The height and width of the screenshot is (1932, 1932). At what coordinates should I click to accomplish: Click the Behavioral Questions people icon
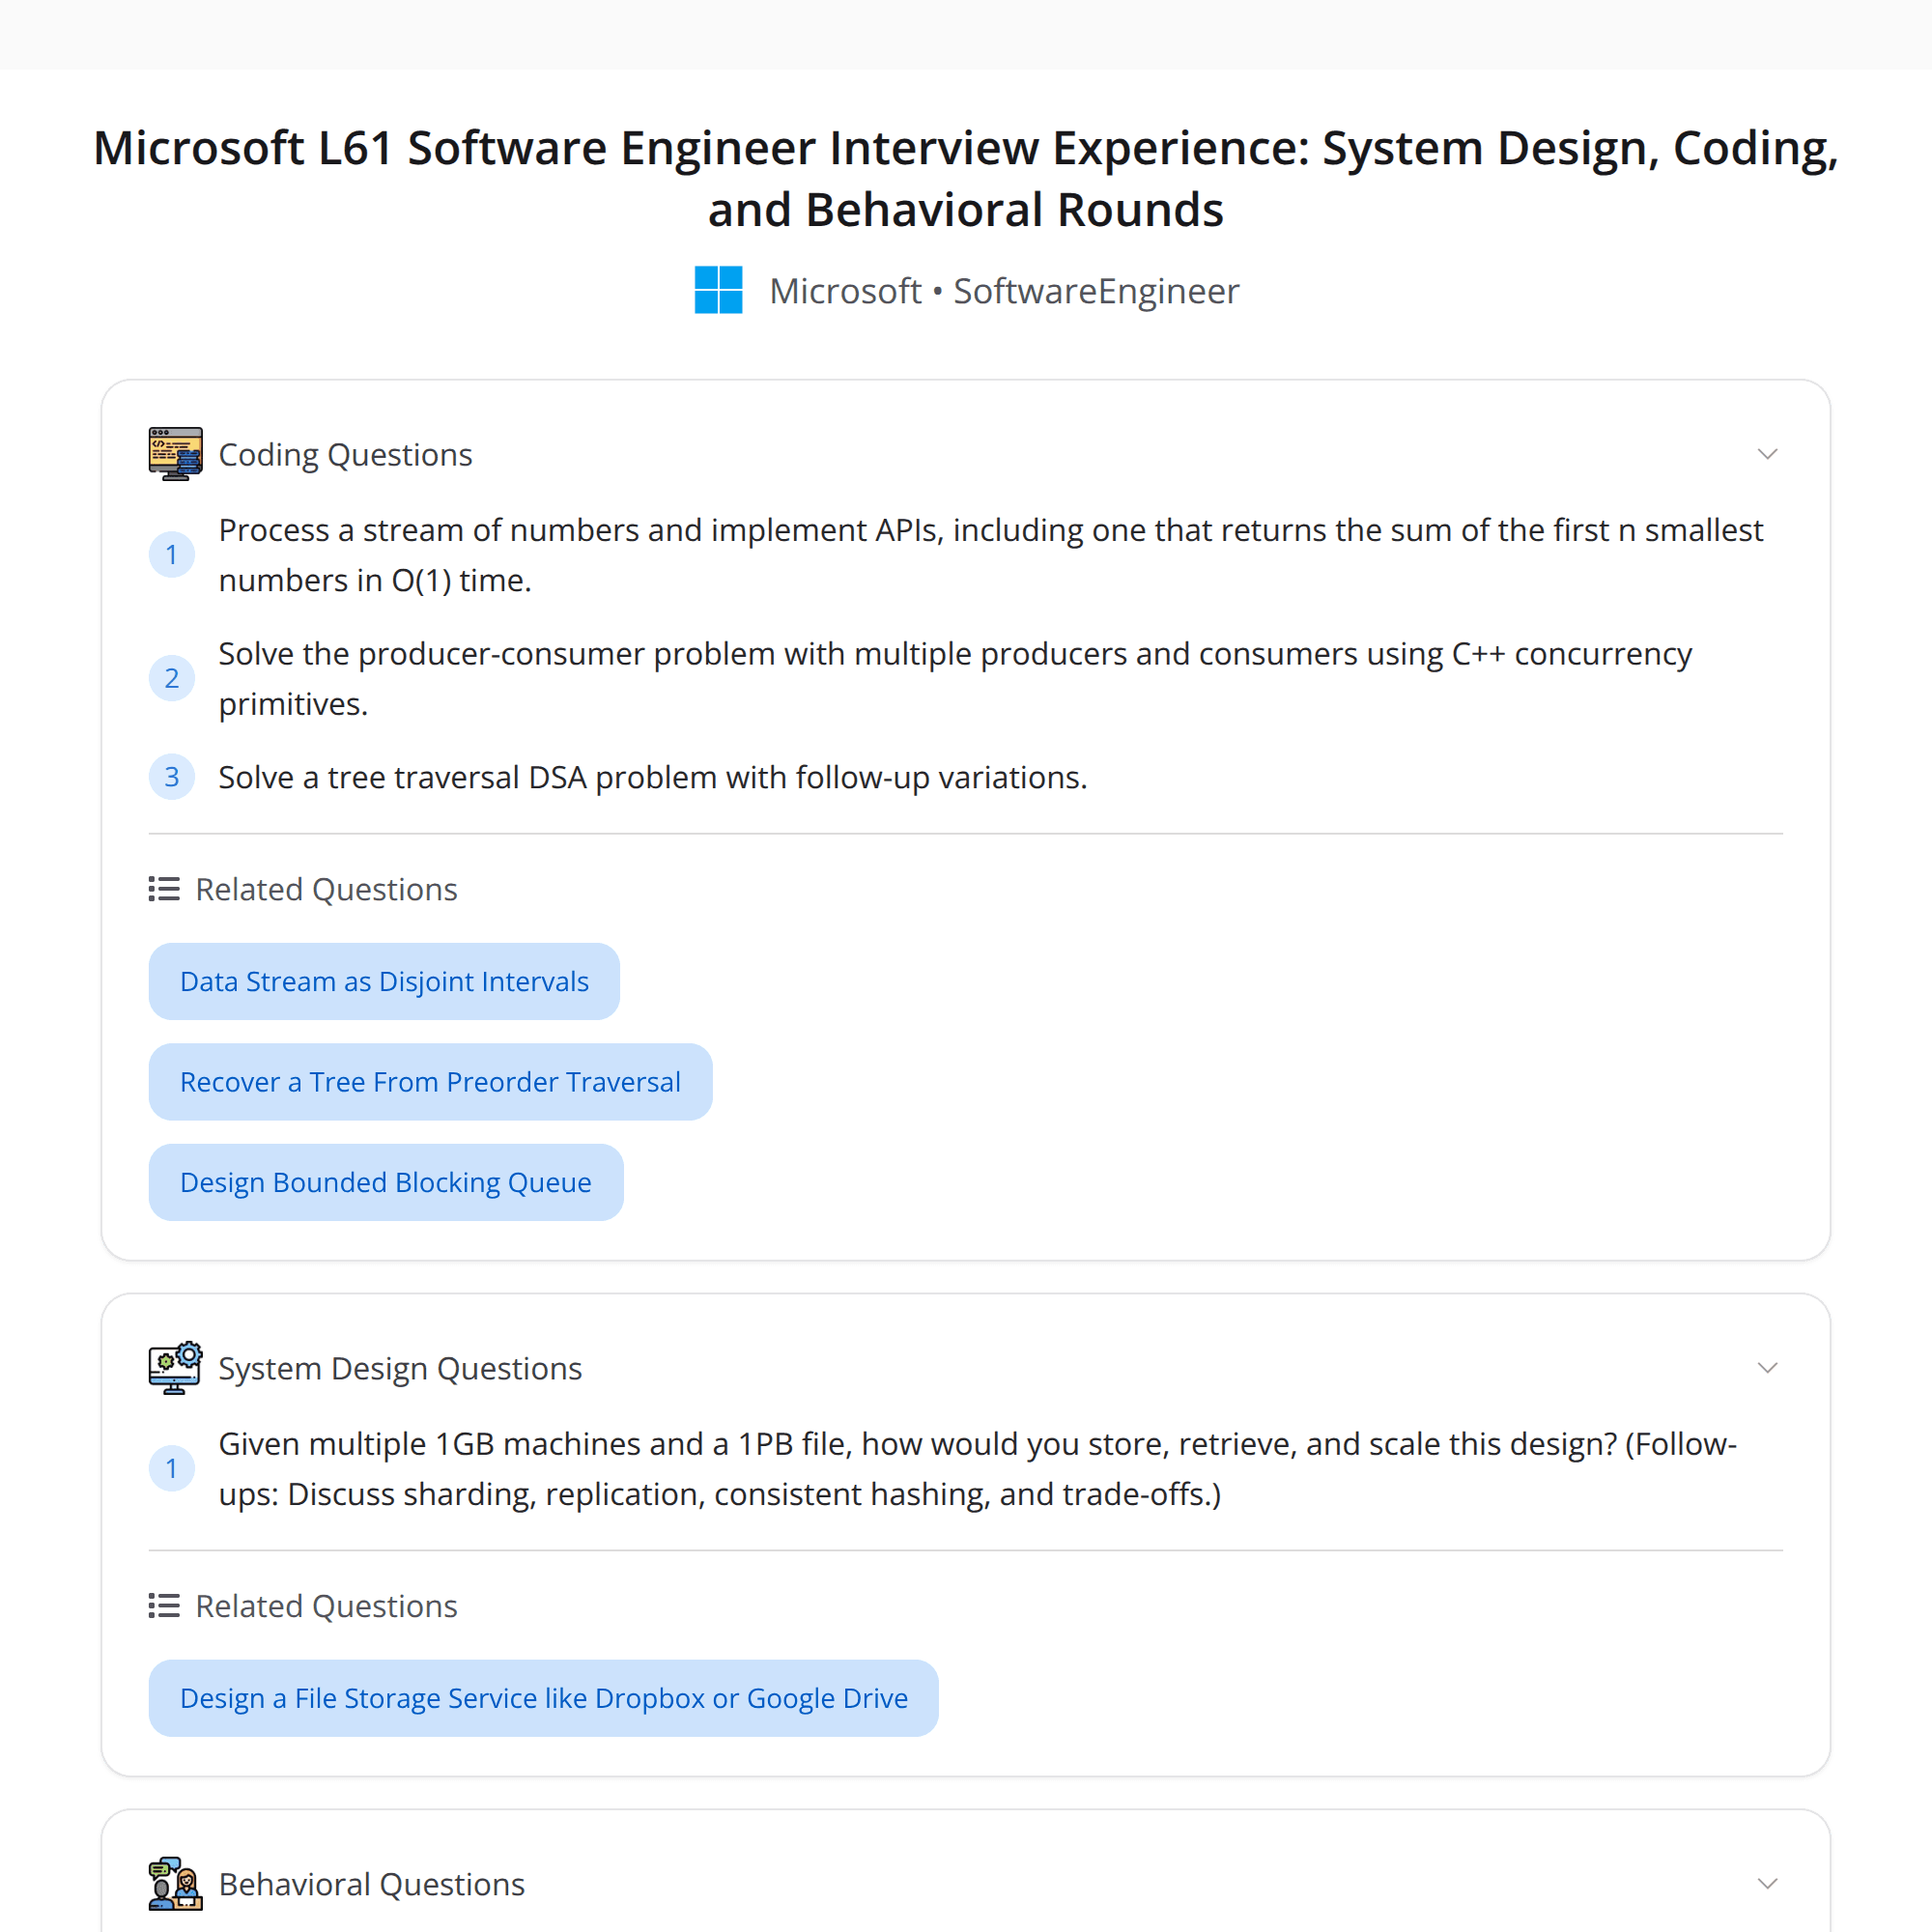pyautogui.click(x=175, y=1884)
